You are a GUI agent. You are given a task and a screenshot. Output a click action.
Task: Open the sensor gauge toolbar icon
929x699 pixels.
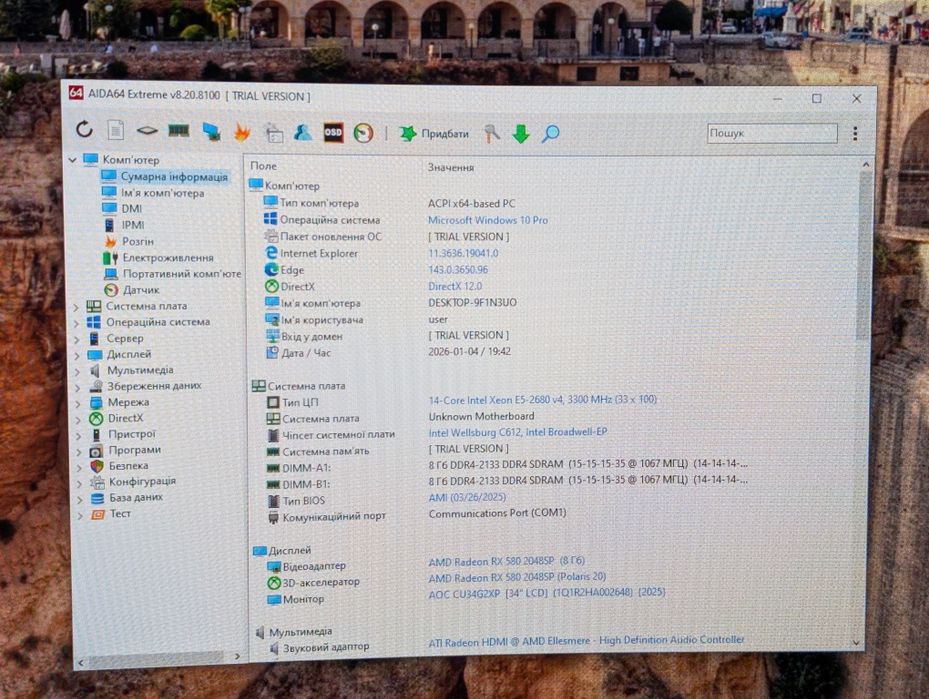point(363,133)
